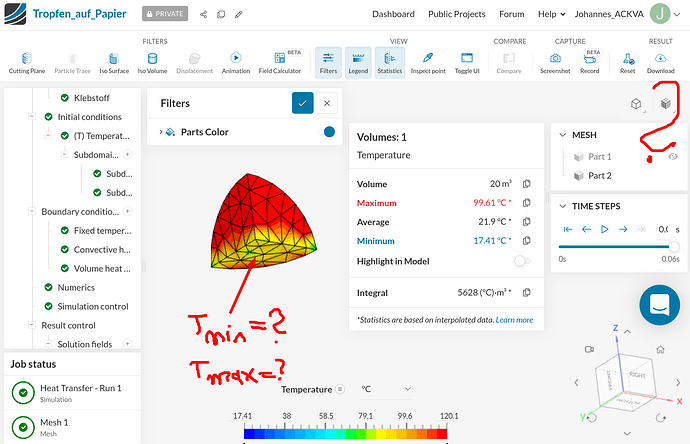Click the share project icon
690x444 pixels.
[x=203, y=15]
